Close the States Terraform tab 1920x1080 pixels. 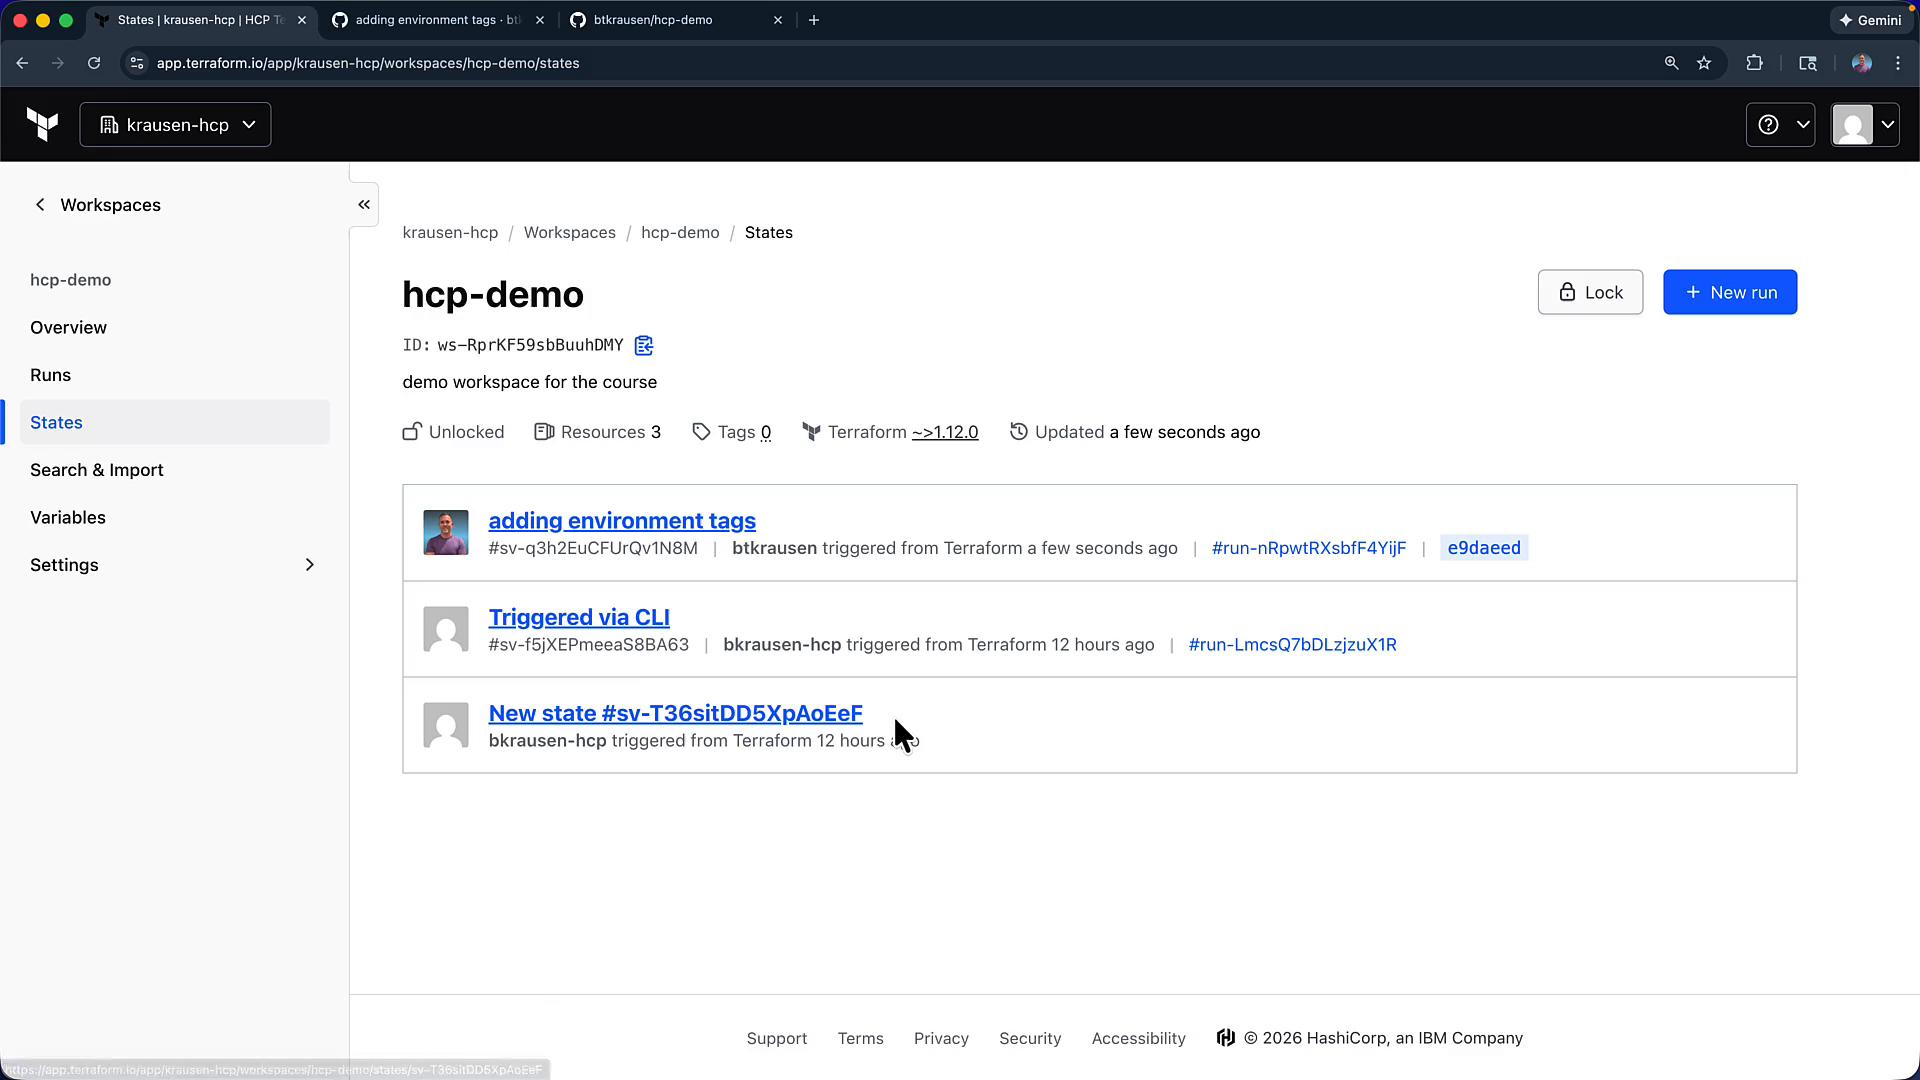pos(302,20)
